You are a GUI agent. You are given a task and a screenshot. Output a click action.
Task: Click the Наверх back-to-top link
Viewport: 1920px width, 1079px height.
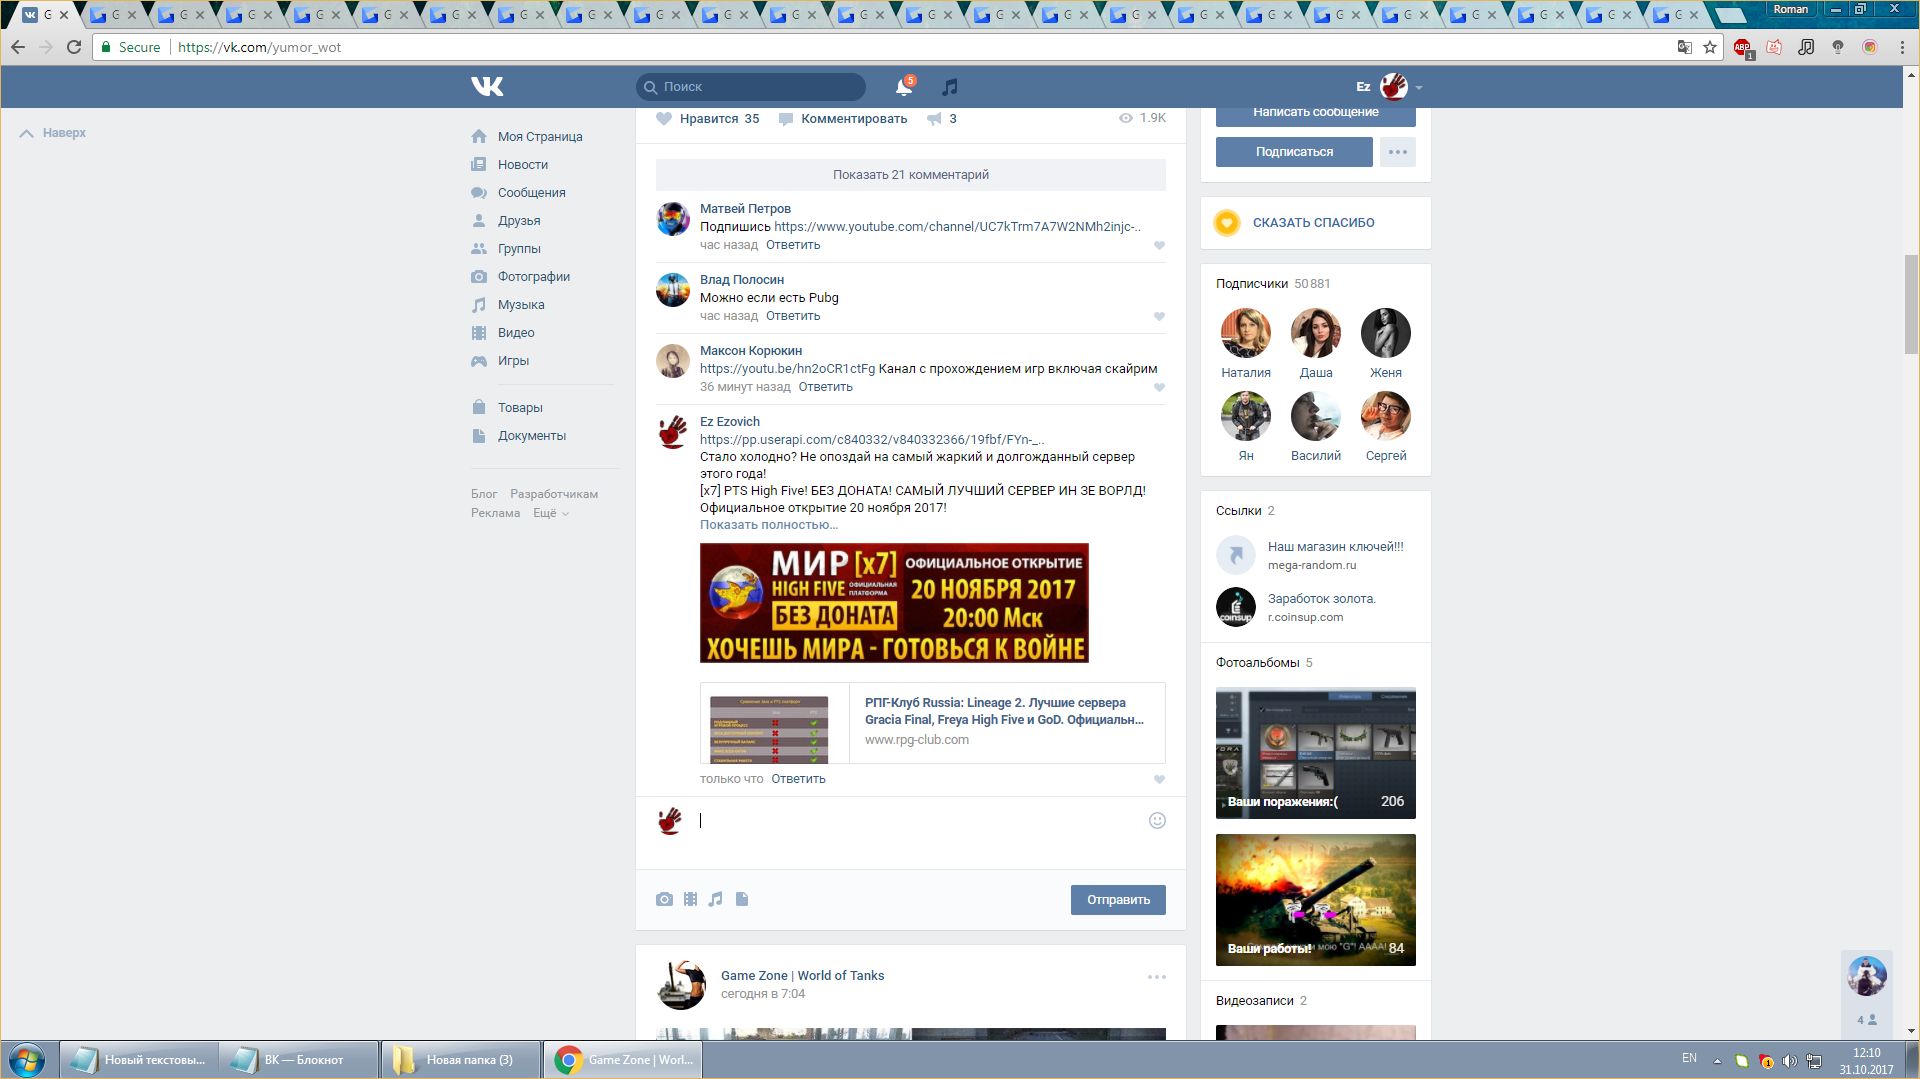53,133
